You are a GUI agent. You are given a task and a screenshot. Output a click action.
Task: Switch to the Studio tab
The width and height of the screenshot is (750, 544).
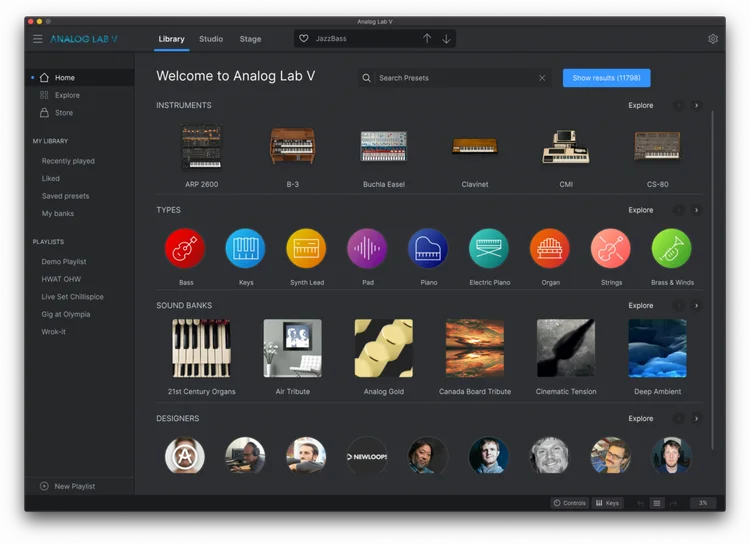(211, 39)
